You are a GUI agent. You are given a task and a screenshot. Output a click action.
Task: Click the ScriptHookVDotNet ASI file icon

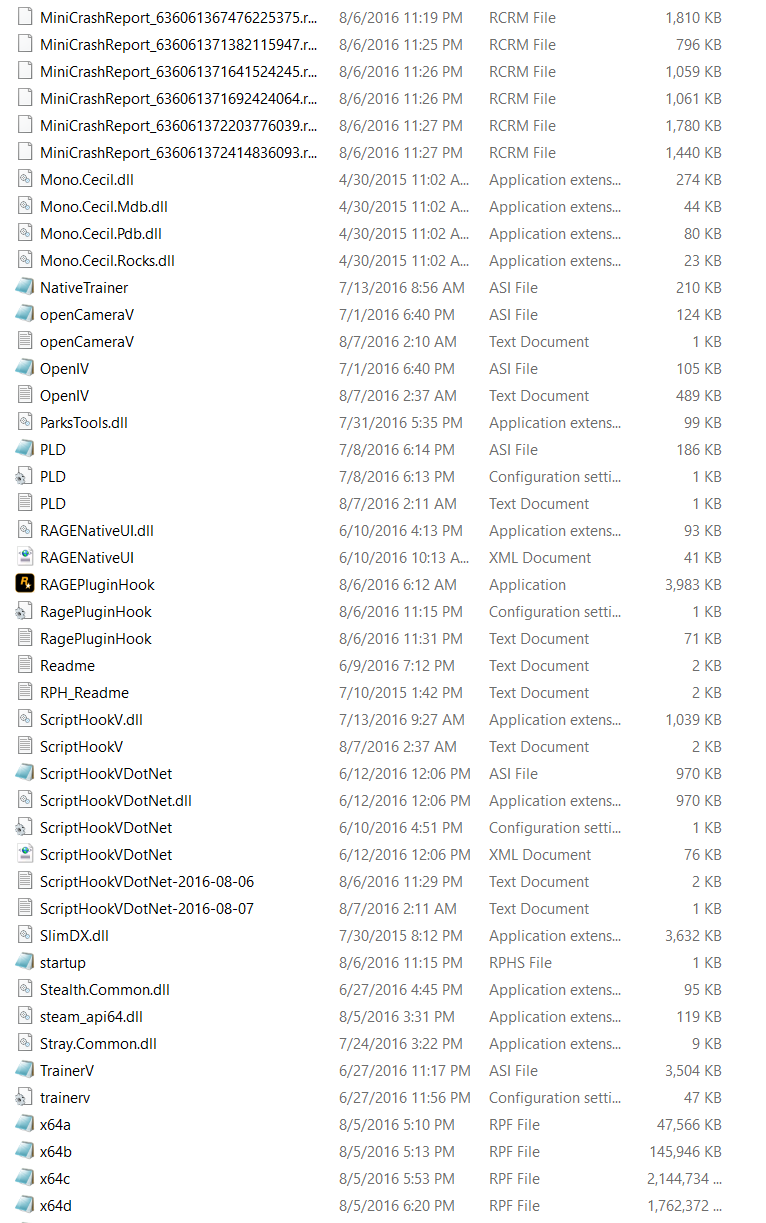coord(25,773)
